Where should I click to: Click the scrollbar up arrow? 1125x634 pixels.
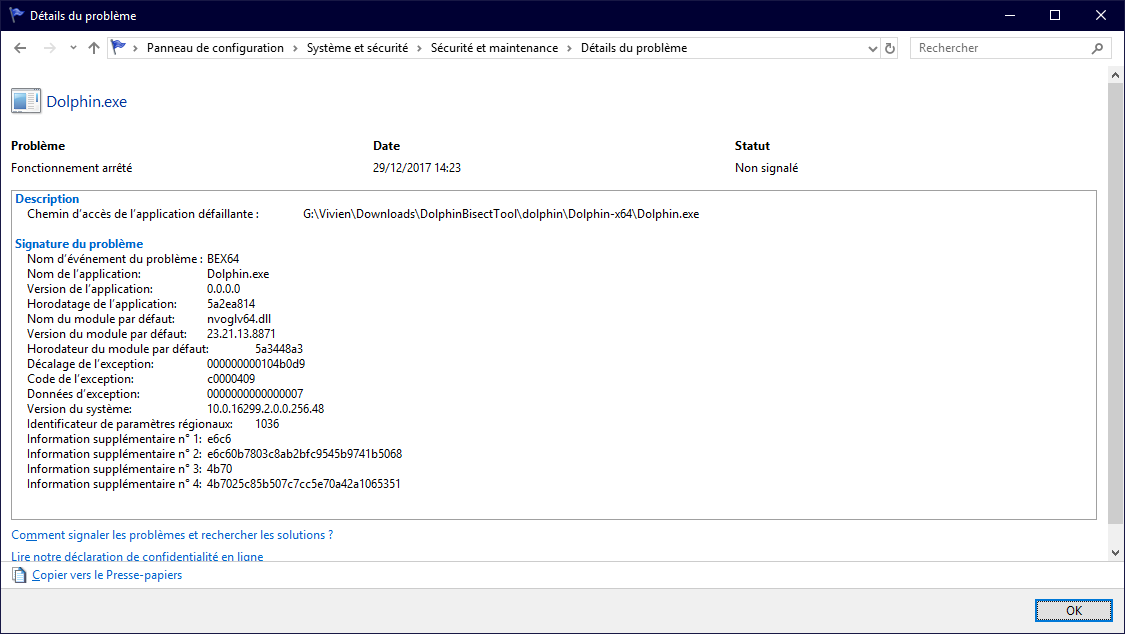click(1115, 75)
